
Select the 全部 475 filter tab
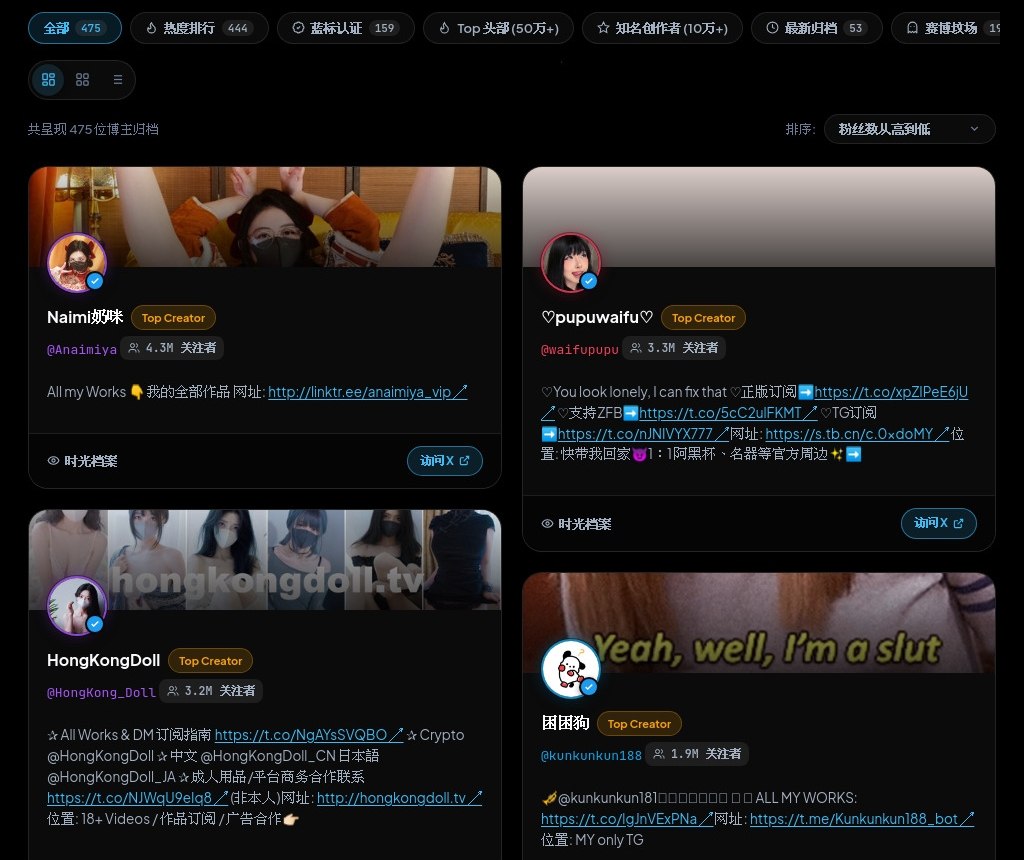[74, 28]
